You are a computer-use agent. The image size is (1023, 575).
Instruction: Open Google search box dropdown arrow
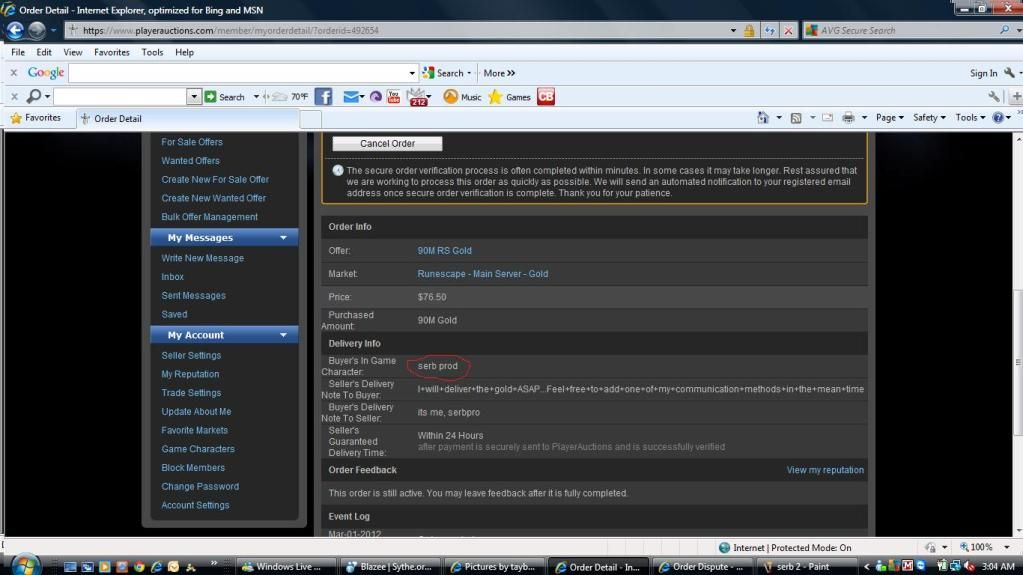(x=412, y=73)
